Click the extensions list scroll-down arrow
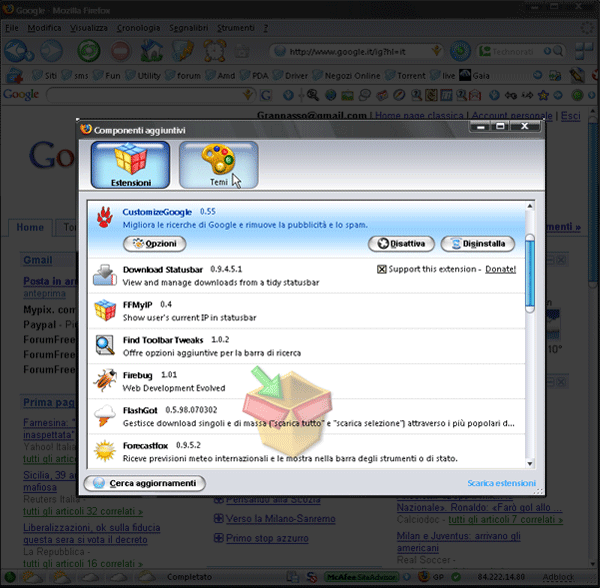The height and width of the screenshot is (588, 600). click(530, 464)
